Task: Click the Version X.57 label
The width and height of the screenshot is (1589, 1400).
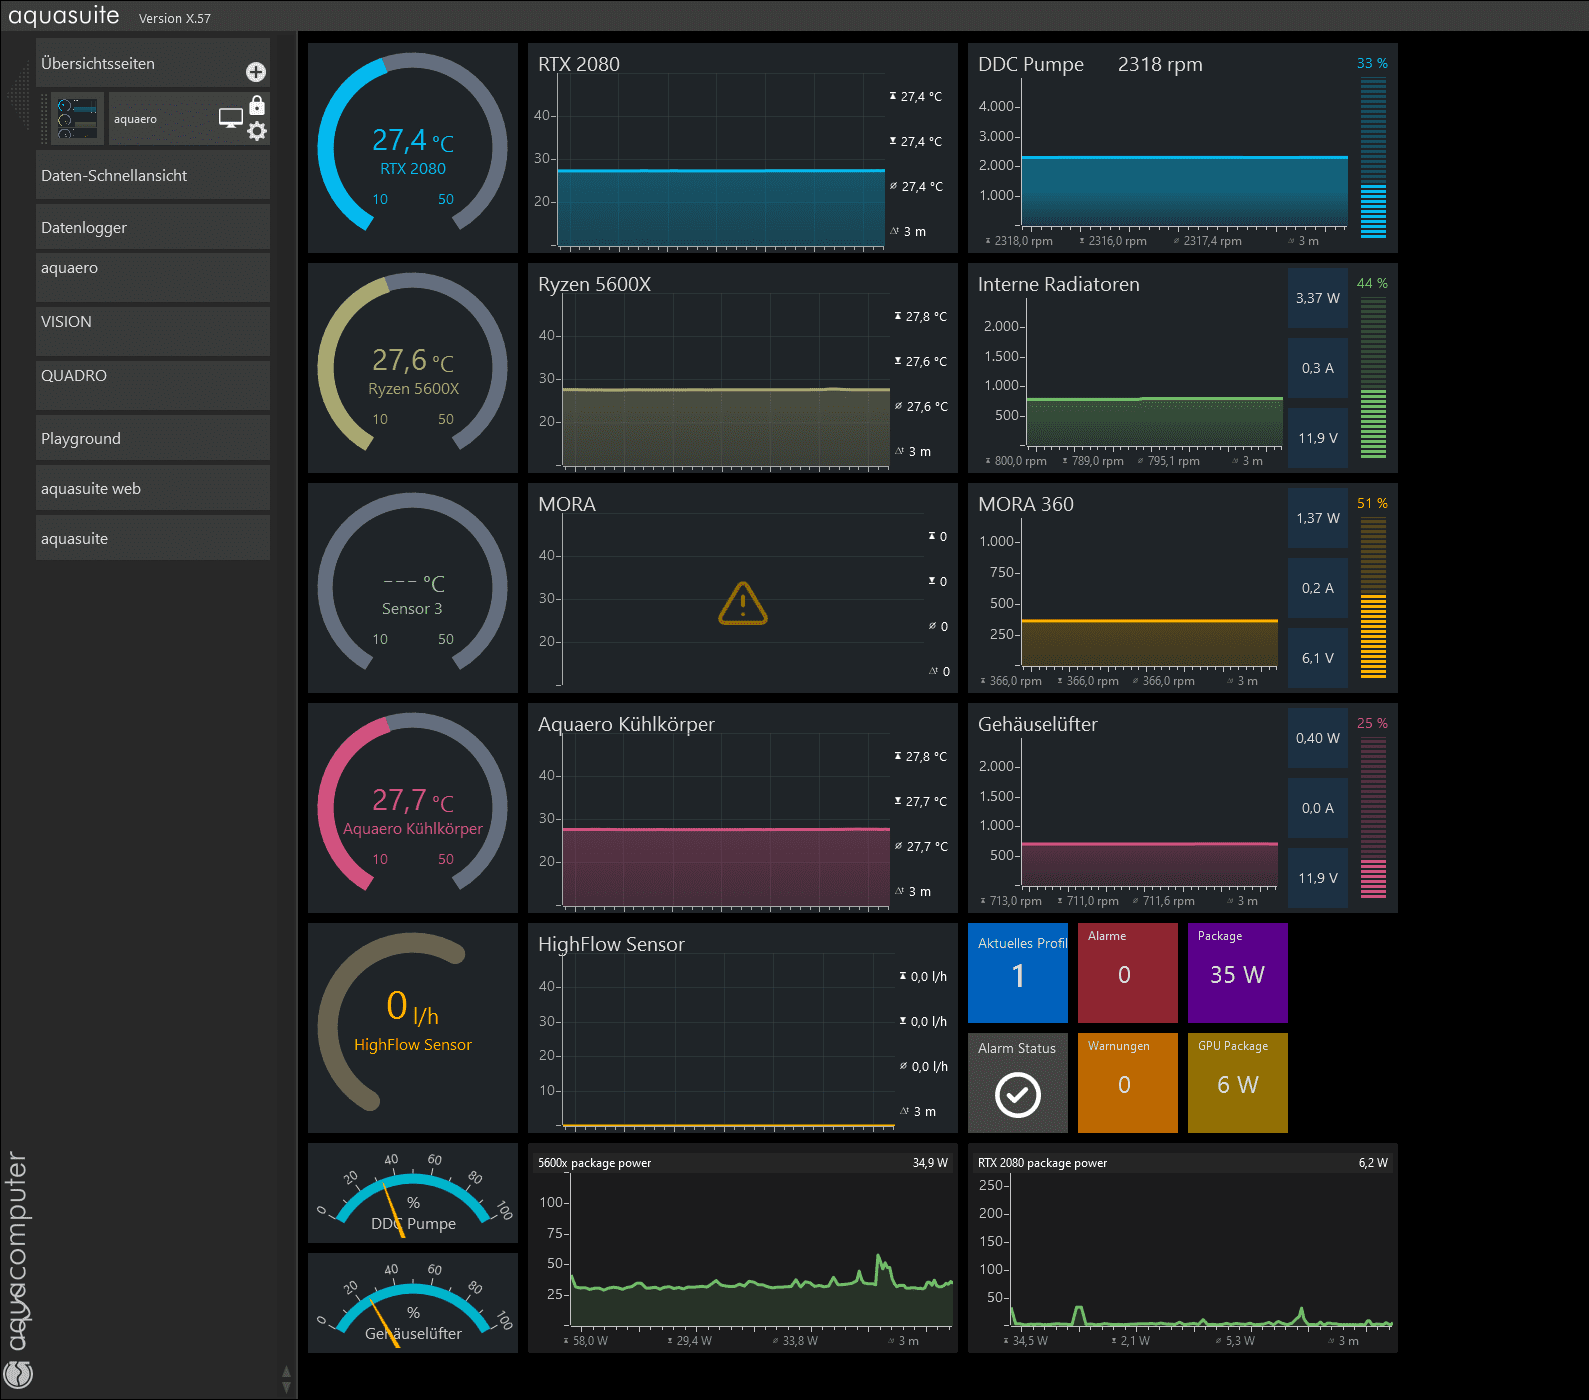Action: [x=175, y=18]
